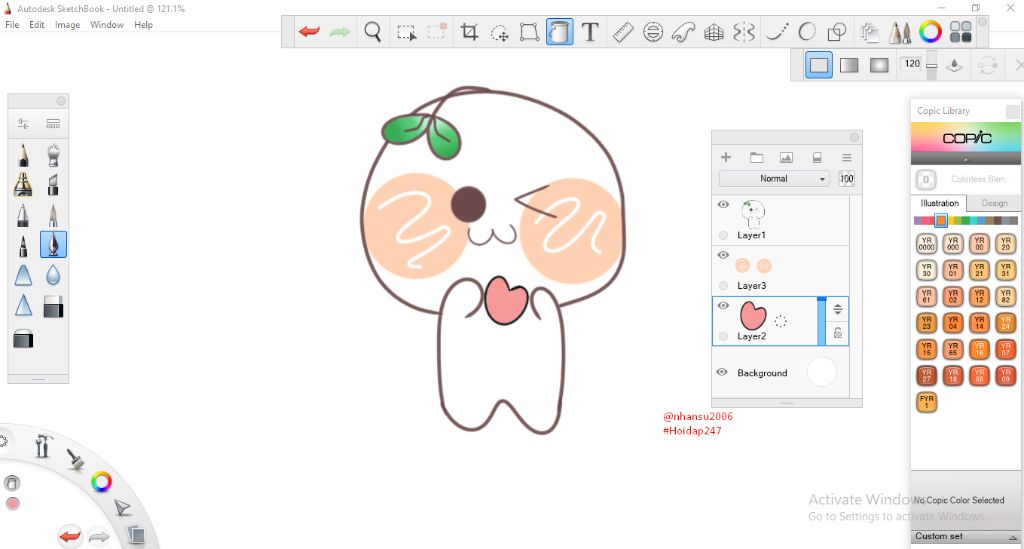Toggle Sample All Layers for fill

[x=954, y=65]
